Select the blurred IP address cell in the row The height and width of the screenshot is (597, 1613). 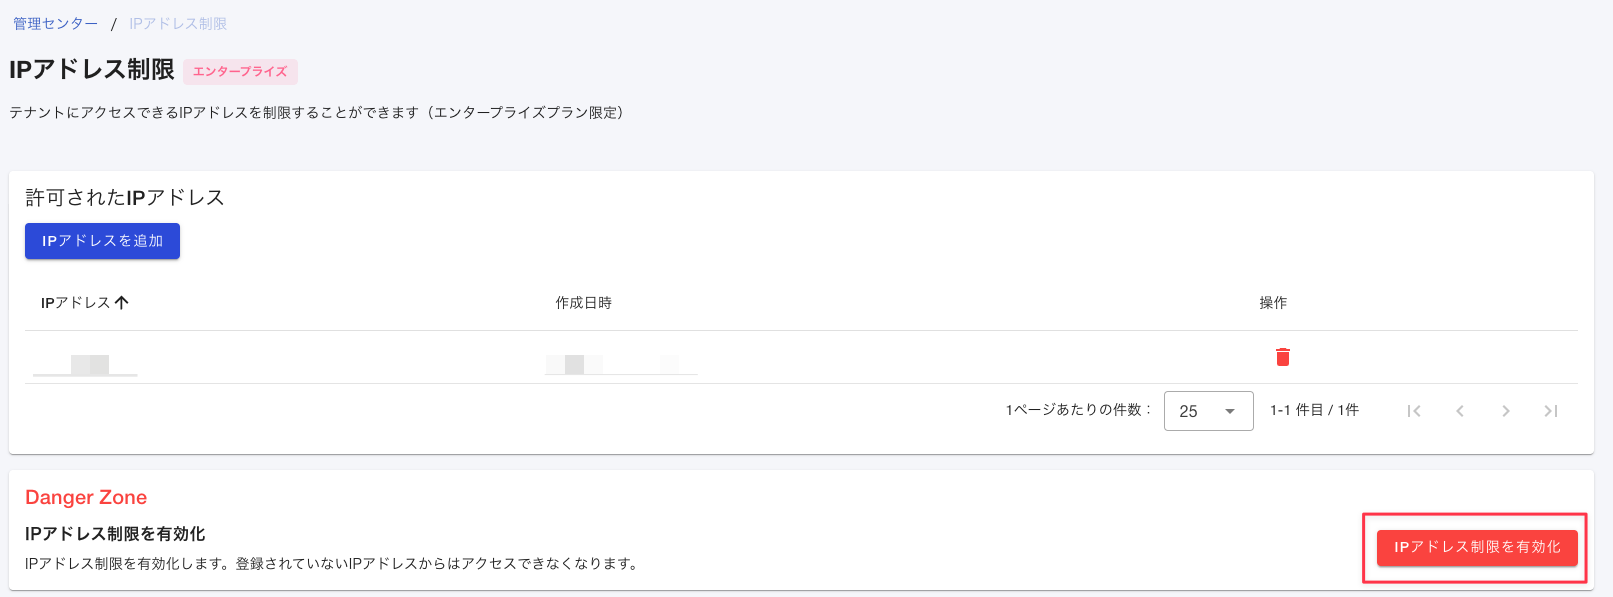[x=85, y=364]
